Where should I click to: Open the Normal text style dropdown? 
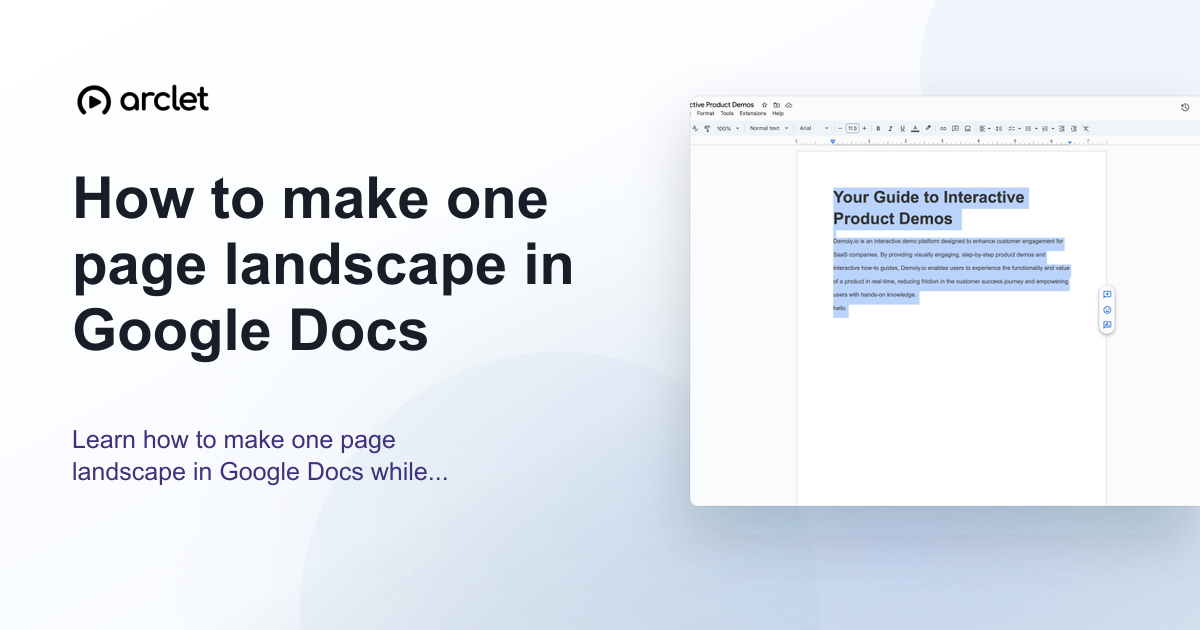click(x=769, y=128)
